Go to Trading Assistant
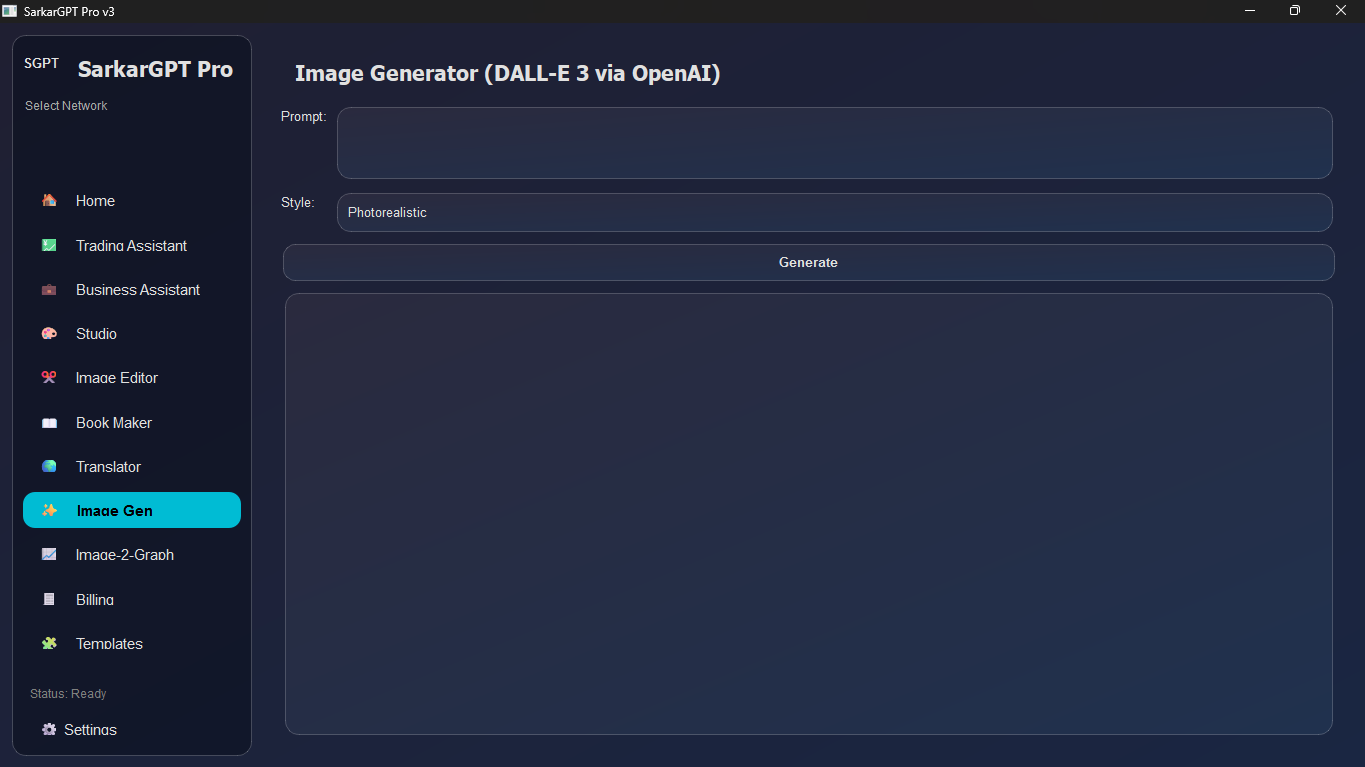 click(x=132, y=245)
